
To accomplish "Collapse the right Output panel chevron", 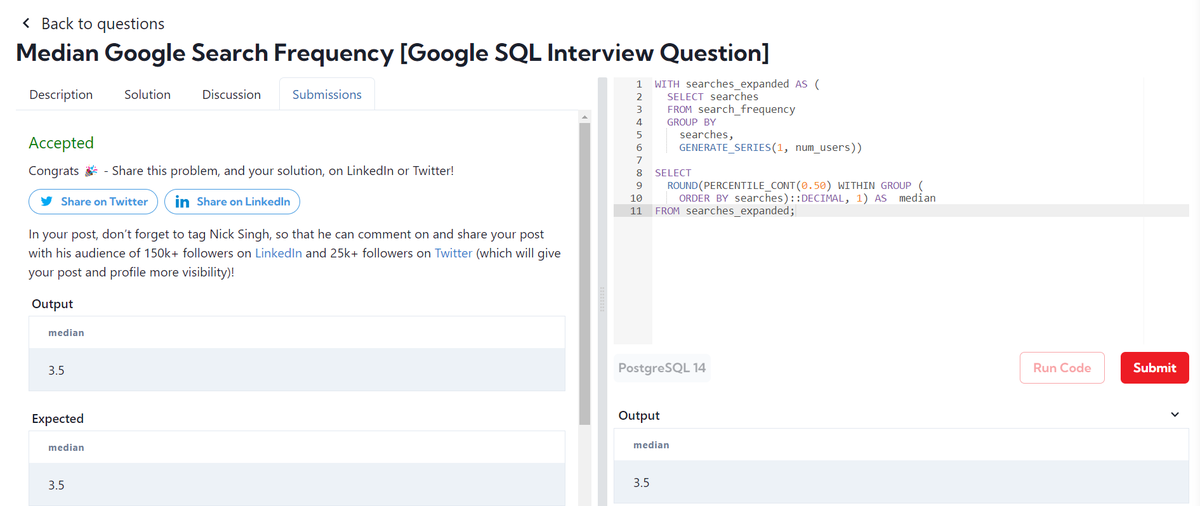I will coord(1175,415).
